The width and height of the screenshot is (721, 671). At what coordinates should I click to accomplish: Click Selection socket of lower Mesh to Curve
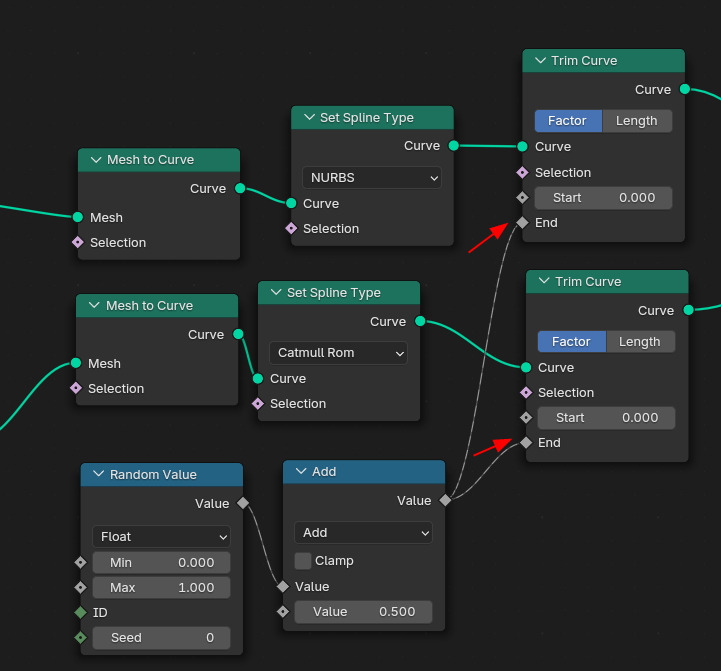tap(76, 388)
